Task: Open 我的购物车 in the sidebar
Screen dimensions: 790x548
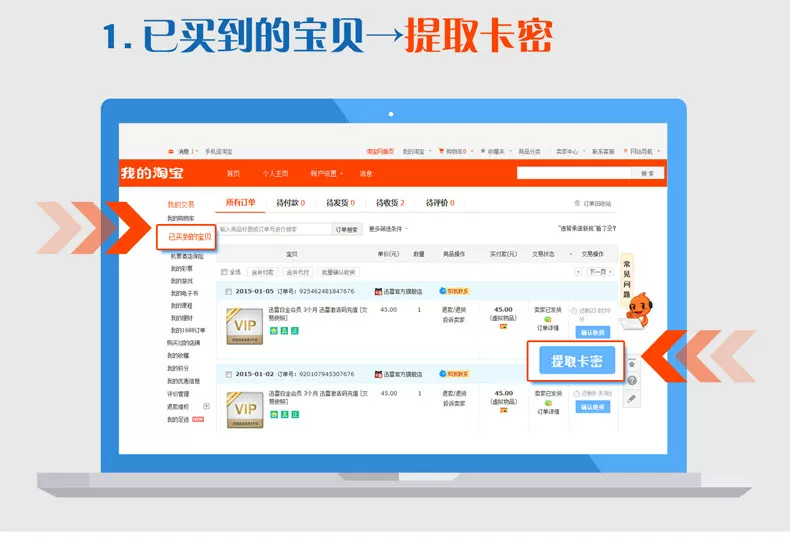Action: point(180,219)
